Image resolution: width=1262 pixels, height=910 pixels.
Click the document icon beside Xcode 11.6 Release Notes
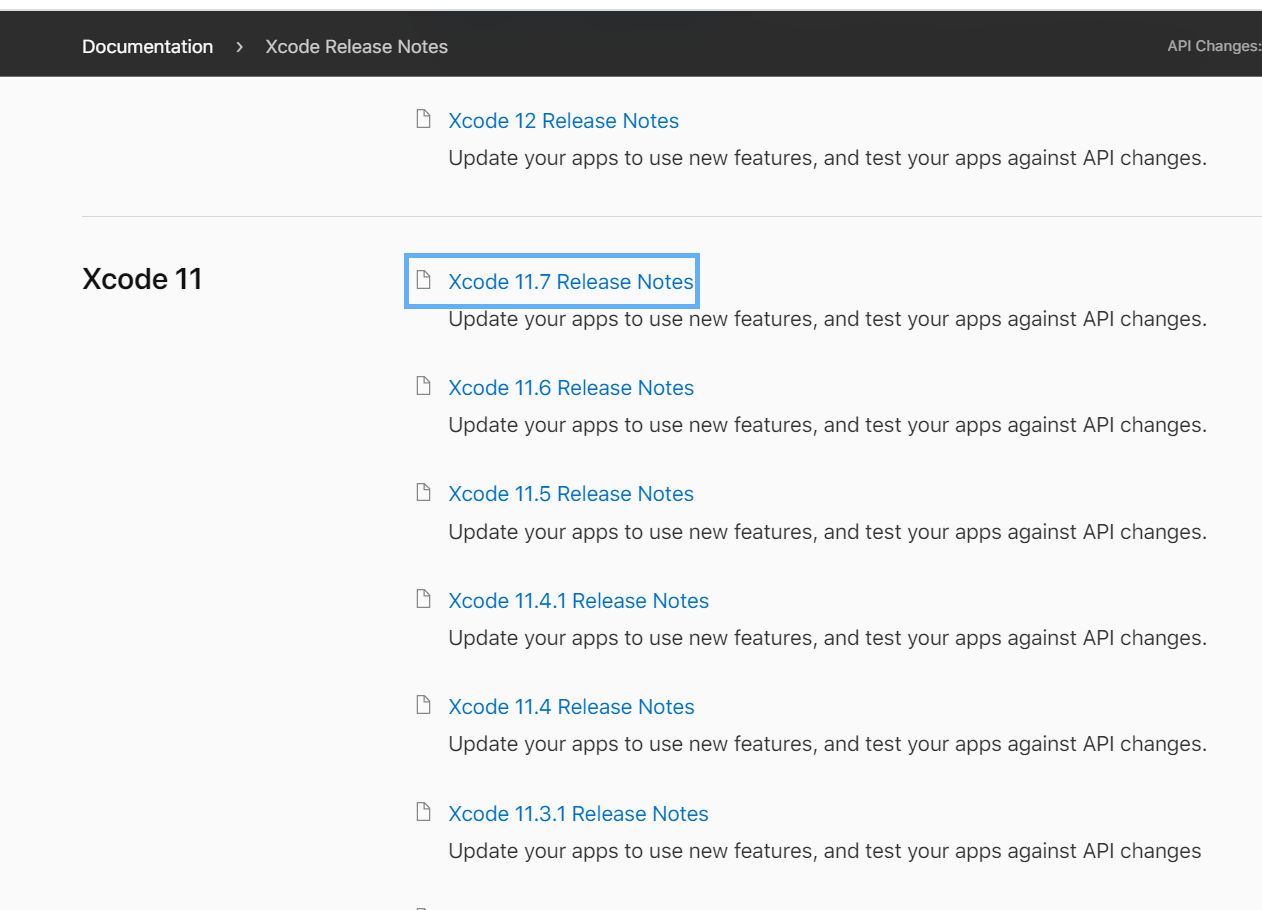[423, 386]
